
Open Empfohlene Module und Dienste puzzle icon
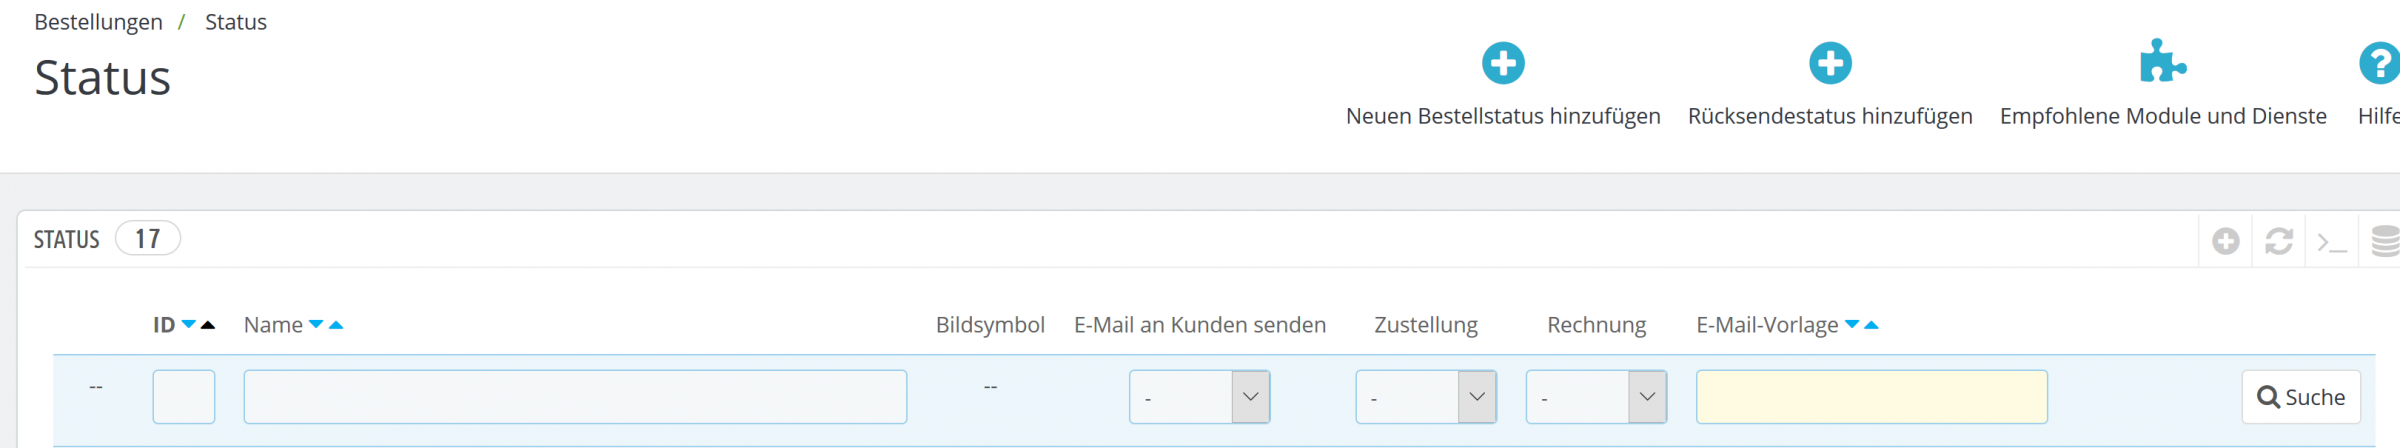coord(2162,63)
